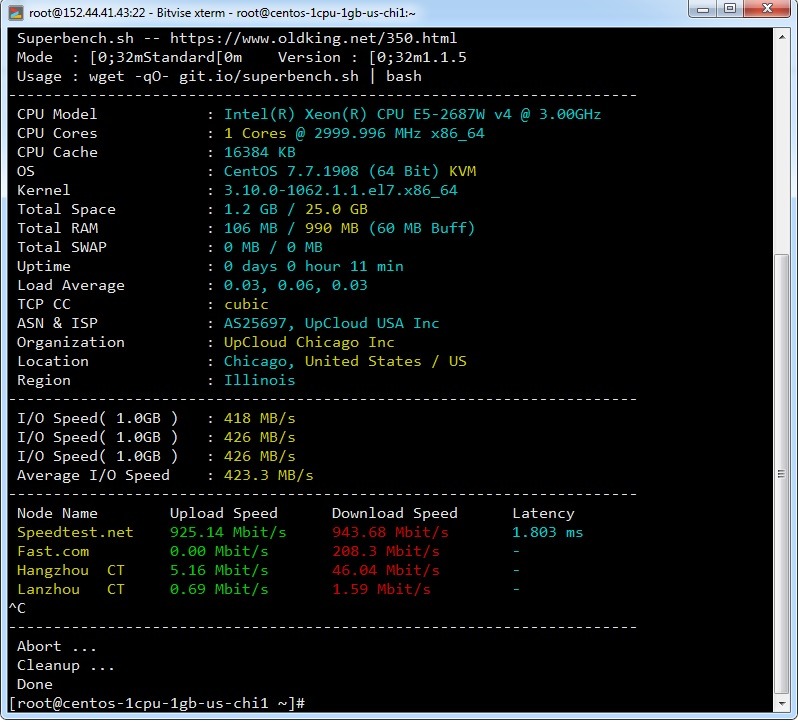Click the 1.803 ms latency value
The image size is (798, 722).
click(547, 532)
